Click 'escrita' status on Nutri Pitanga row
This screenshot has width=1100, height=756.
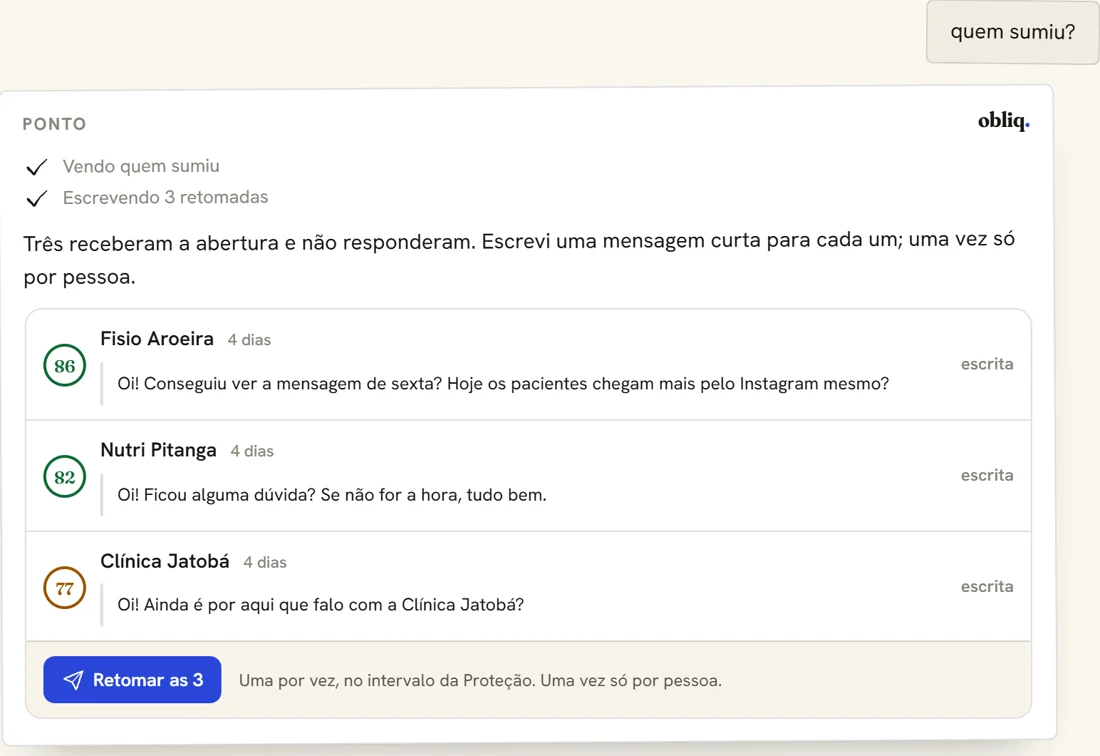[x=986, y=475]
